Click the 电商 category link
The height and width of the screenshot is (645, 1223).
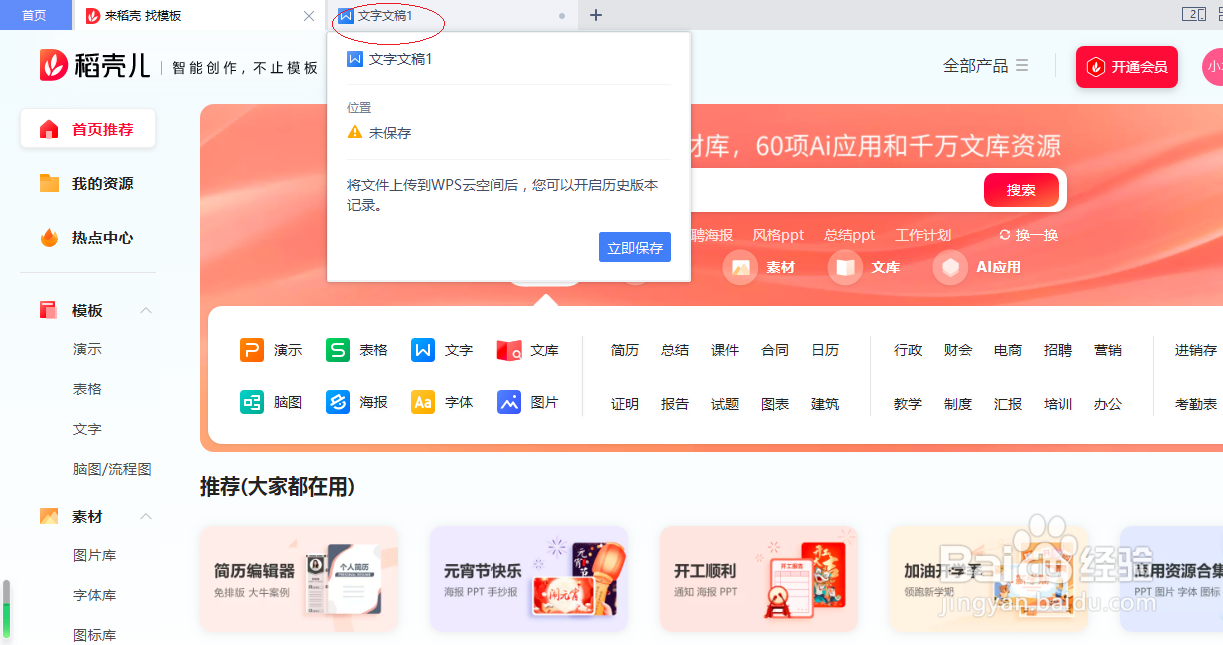[1008, 350]
